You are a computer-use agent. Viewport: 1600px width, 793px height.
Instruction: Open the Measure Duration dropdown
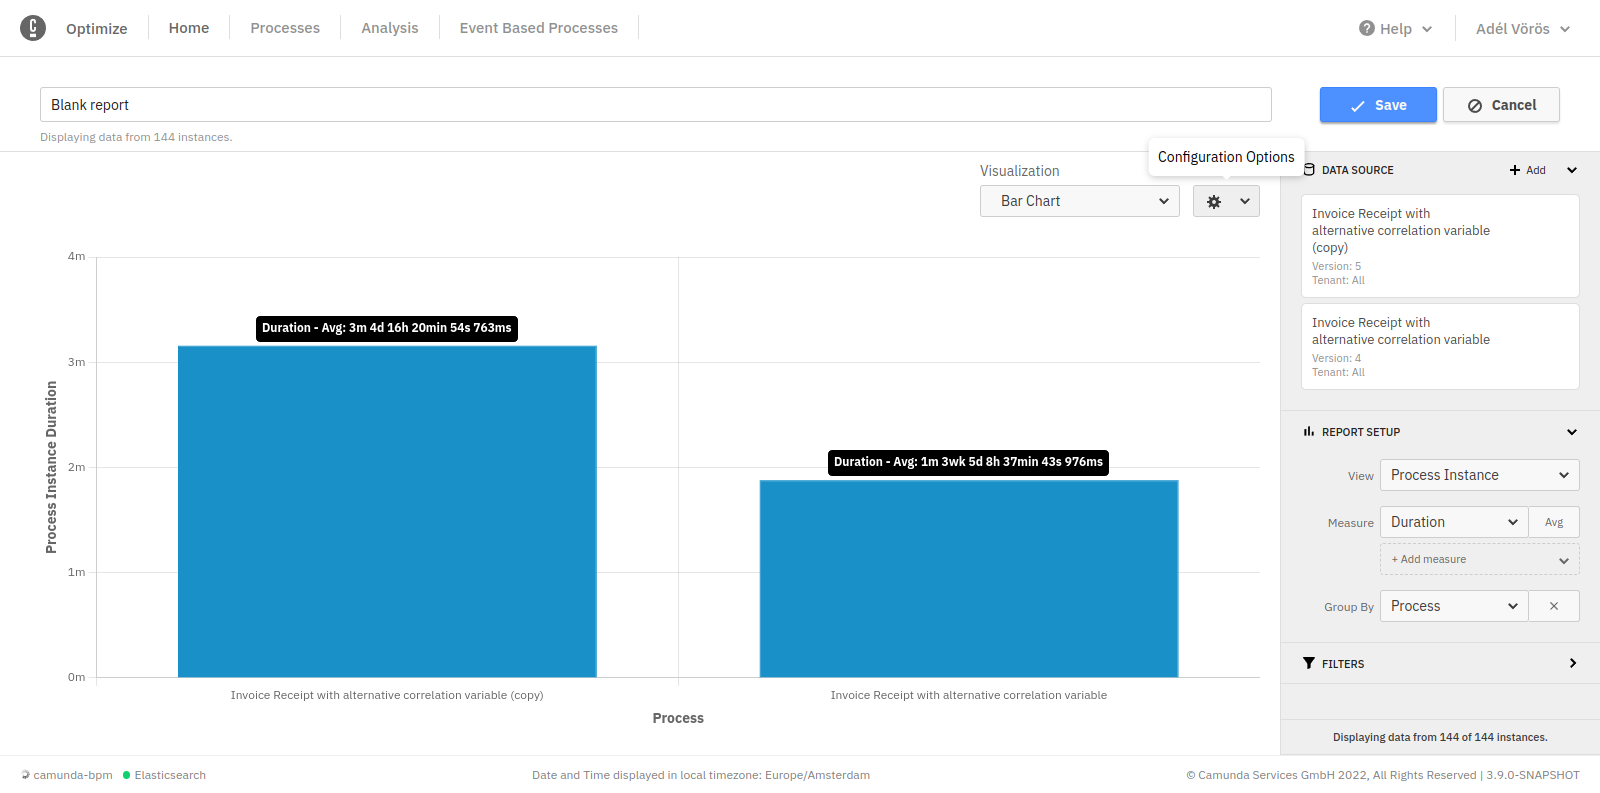tap(1453, 522)
